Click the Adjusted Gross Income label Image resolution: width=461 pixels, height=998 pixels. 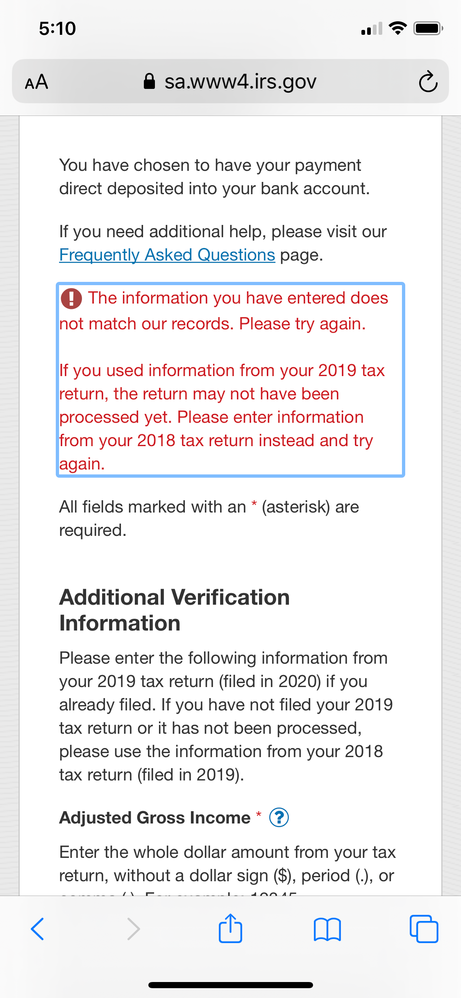(x=155, y=817)
